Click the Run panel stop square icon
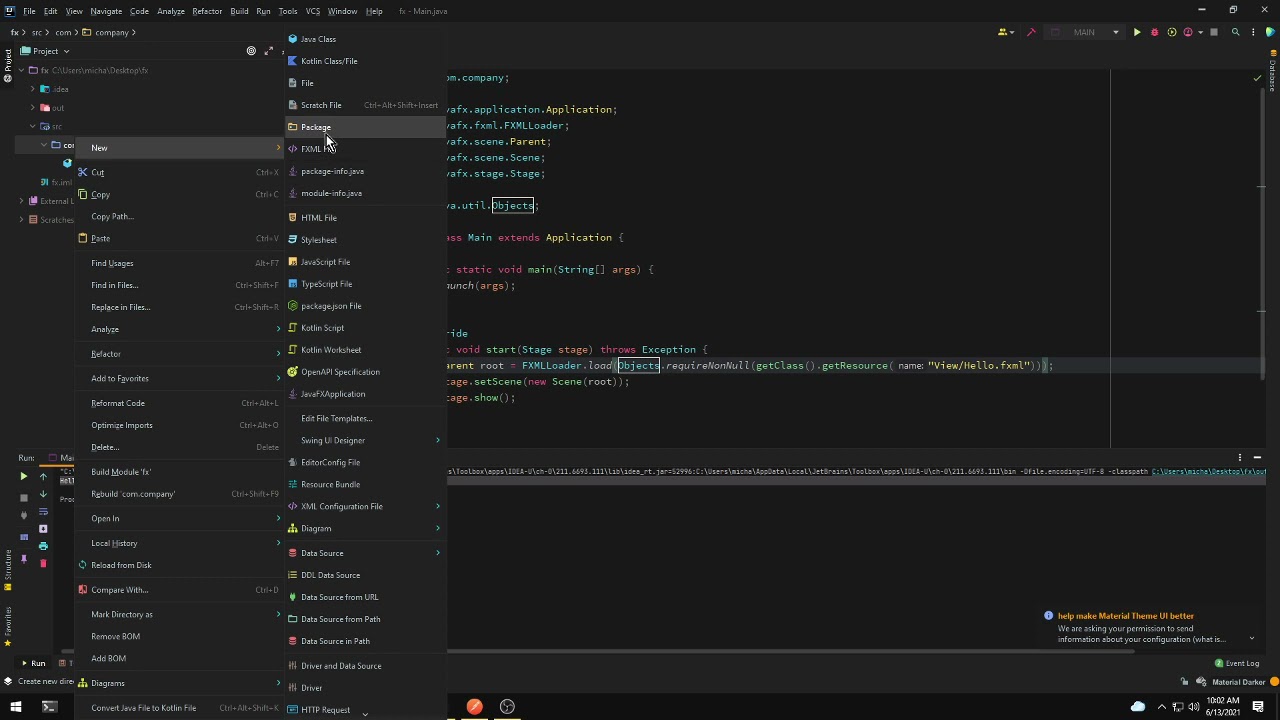1280x720 pixels. click(x=23, y=498)
